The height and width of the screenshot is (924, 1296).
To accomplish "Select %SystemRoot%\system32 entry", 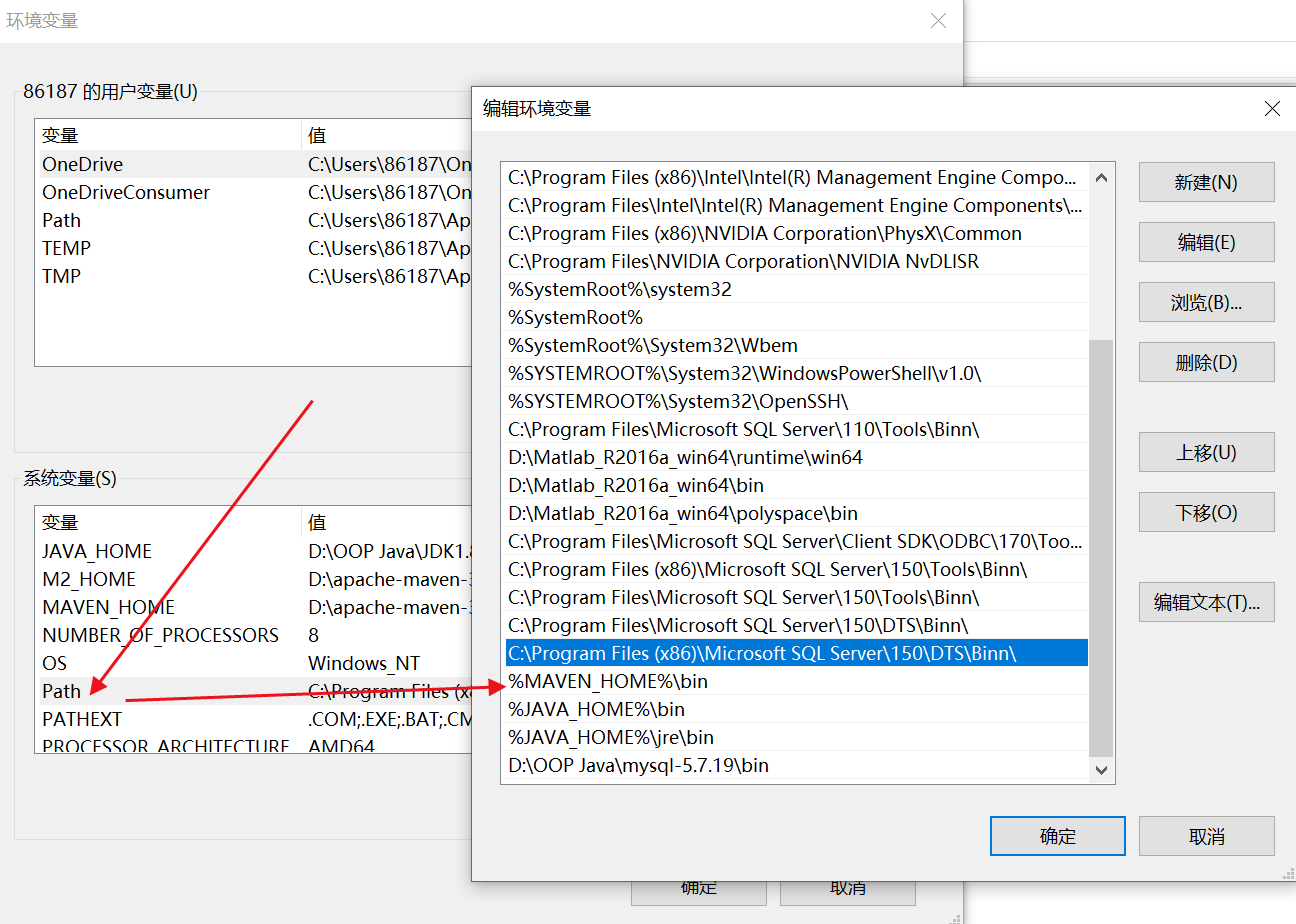I will [x=796, y=289].
